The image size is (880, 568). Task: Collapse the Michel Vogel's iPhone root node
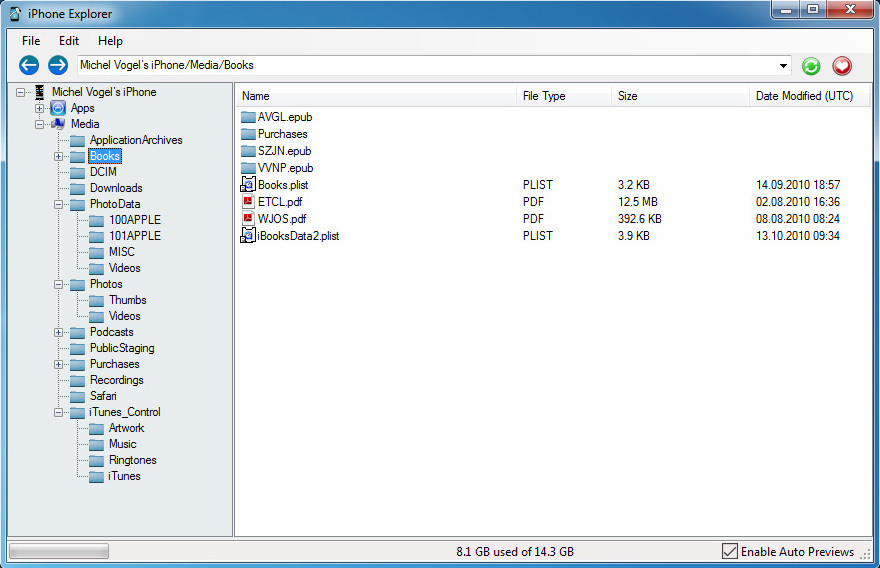21,92
